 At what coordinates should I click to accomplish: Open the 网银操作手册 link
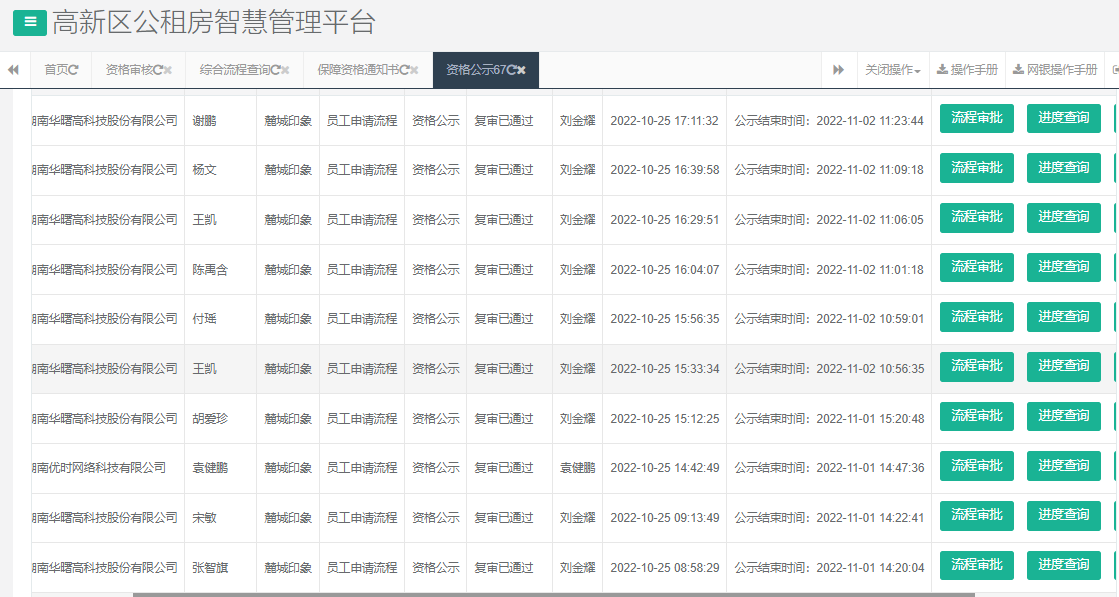(x=1061, y=70)
